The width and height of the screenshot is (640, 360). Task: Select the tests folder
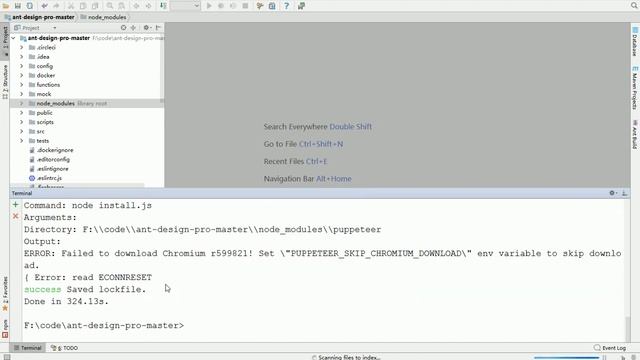click(42, 141)
